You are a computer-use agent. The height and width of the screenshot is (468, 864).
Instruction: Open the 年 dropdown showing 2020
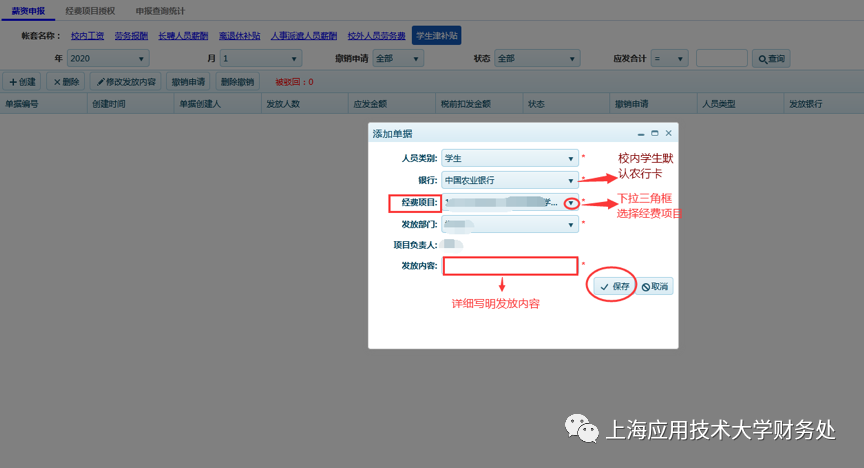click(108, 58)
